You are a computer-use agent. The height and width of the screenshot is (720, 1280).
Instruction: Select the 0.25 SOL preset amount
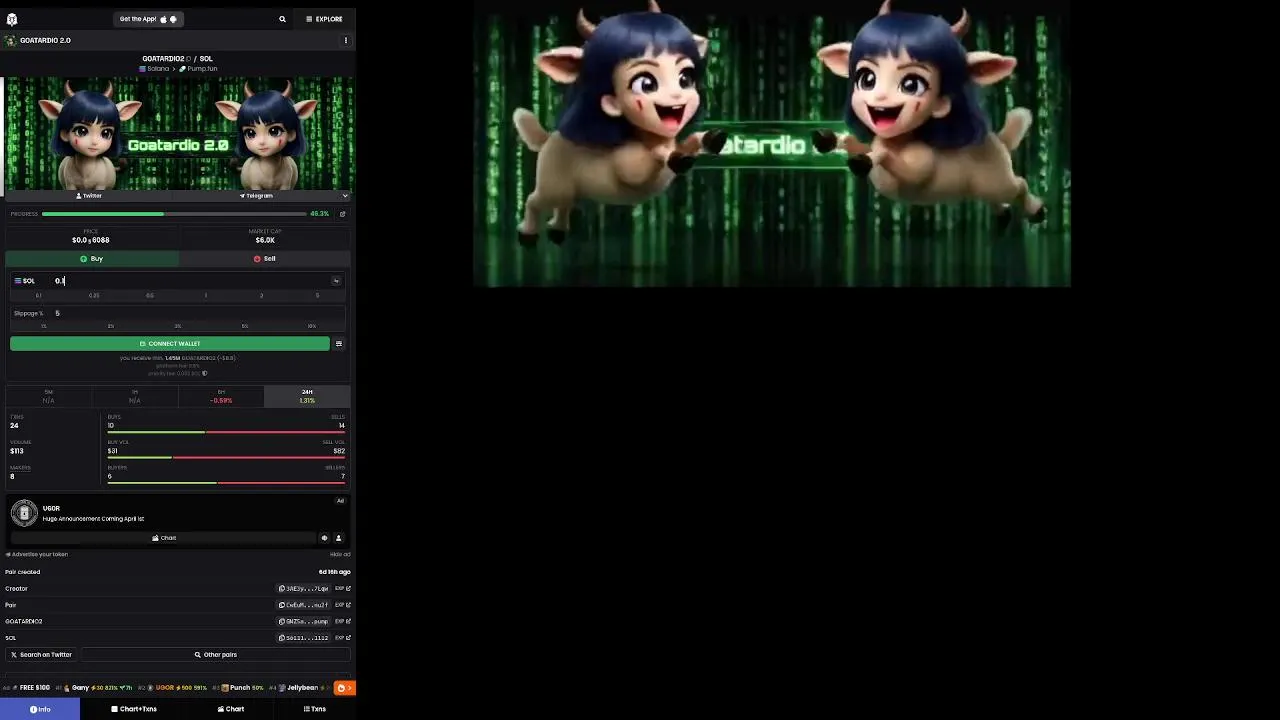click(x=94, y=296)
